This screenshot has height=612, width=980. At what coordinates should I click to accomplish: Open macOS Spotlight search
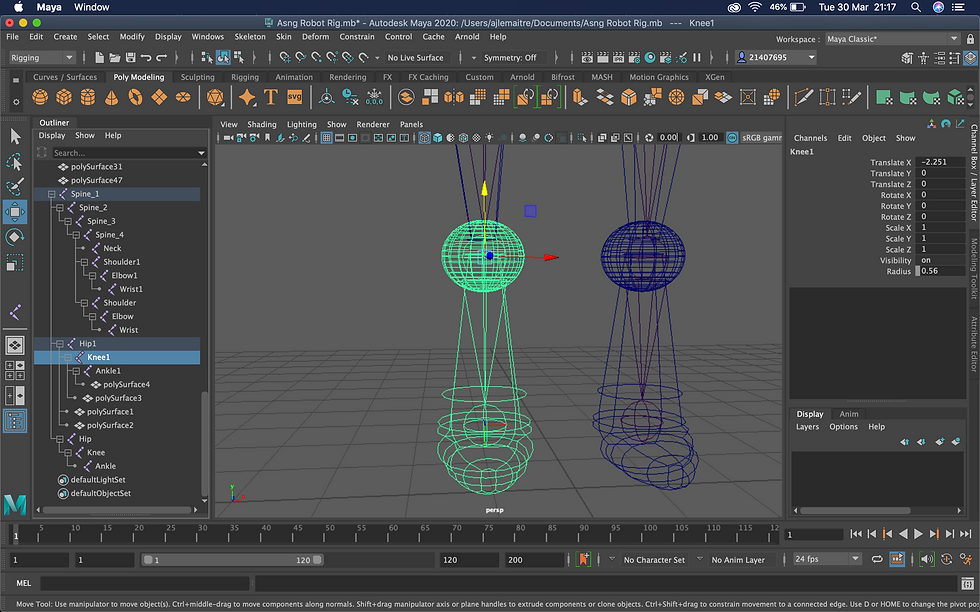916,8
